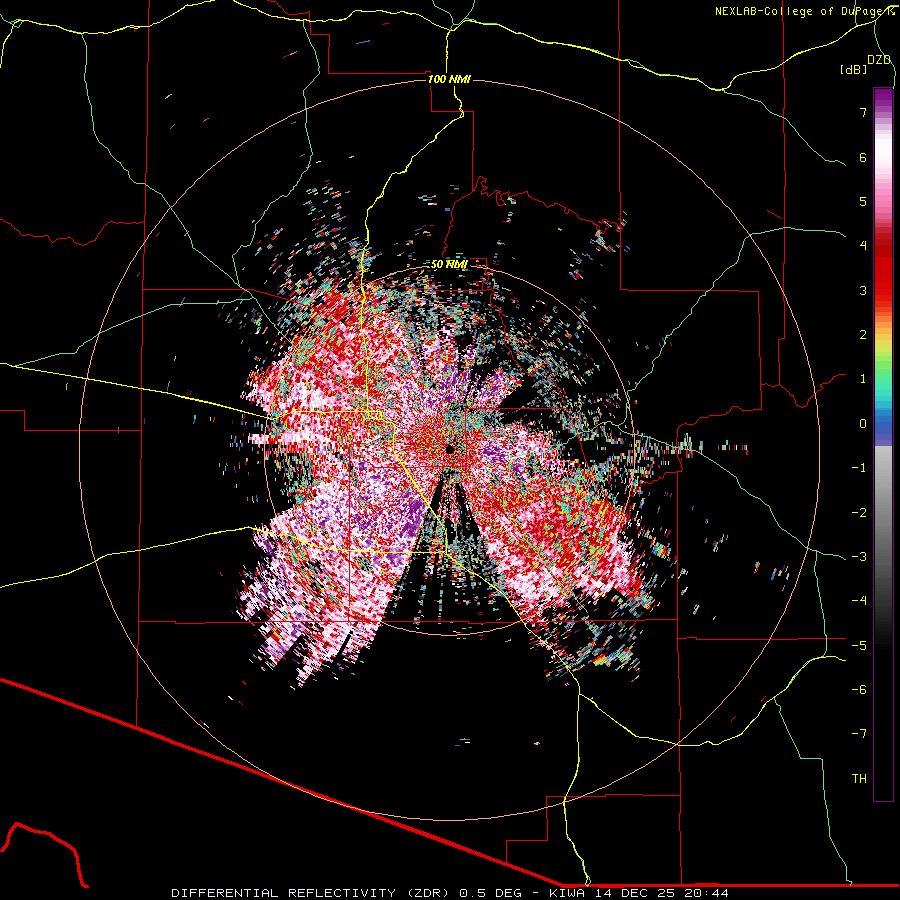Click the 5 value on color scale
The height and width of the screenshot is (900, 900).
pyautogui.click(x=863, y=201)
